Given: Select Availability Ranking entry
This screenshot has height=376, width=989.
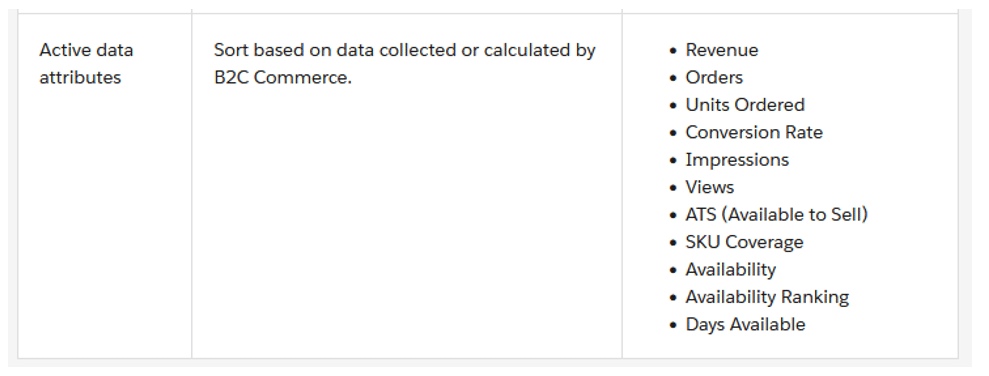Looking at the screenshot, I should tap(767, 297).
